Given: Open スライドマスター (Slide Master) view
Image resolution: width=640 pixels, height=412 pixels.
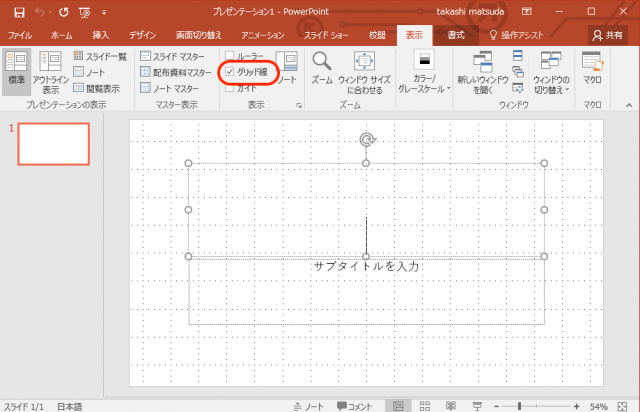Looking at the screenshot, I should 175,57.
